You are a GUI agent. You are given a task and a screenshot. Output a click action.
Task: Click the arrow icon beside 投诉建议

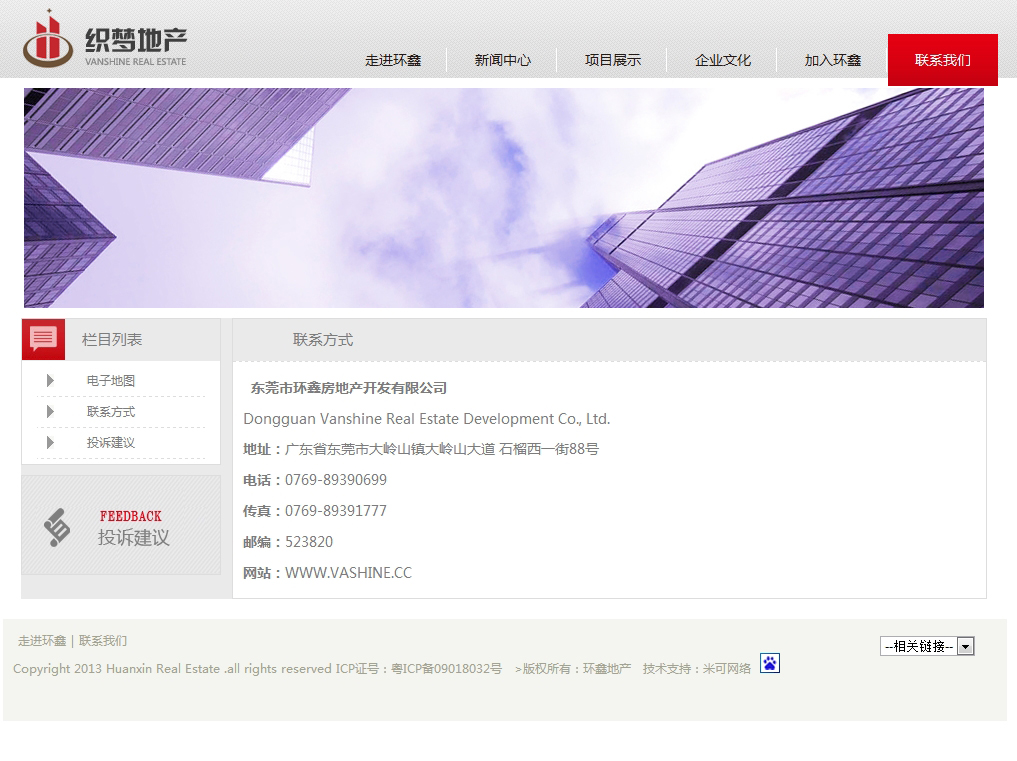tap(50, 442)
